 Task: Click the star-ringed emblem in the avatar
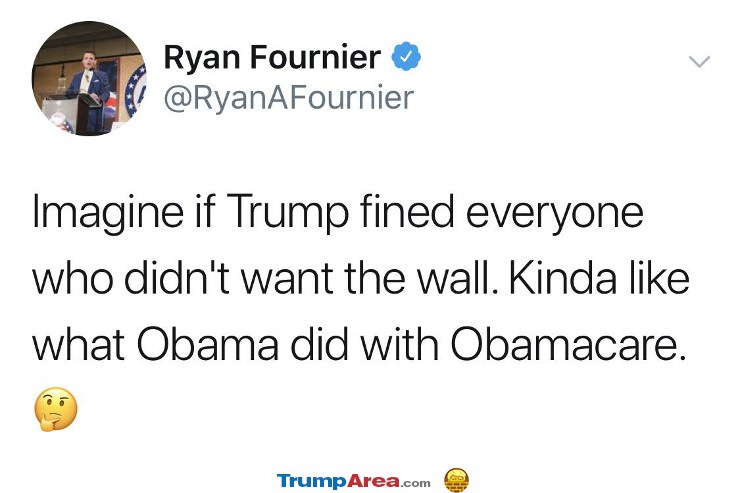point(136,91)
